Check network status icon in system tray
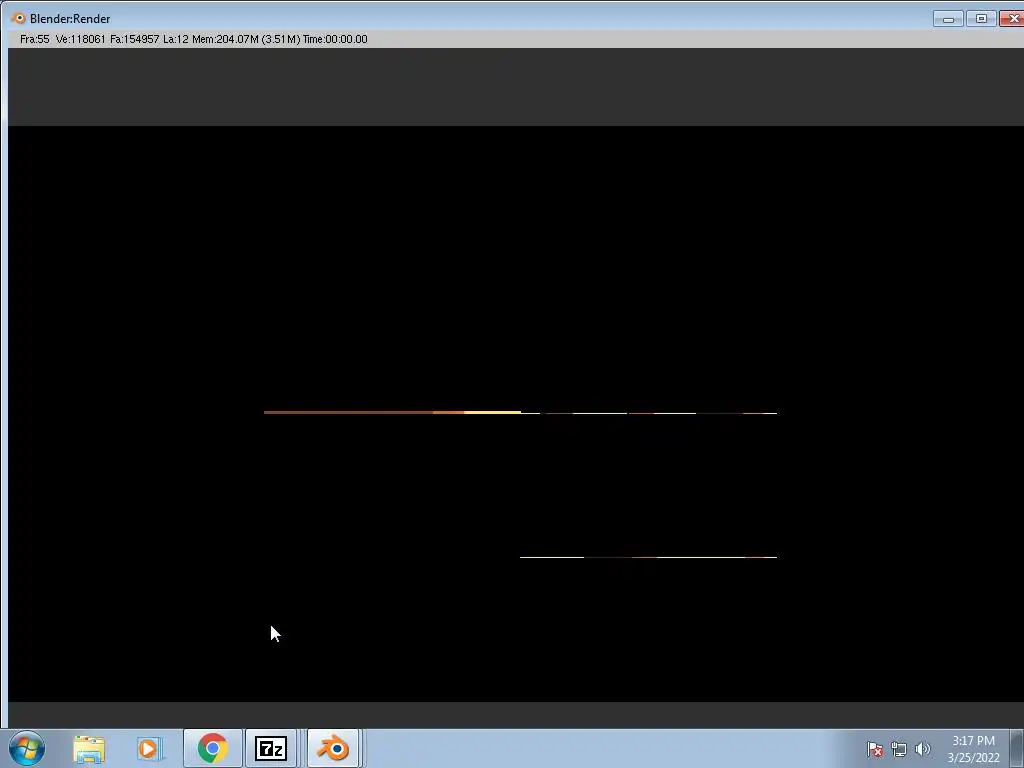This screenshot has width=1024, height=768. click(899, 749)
